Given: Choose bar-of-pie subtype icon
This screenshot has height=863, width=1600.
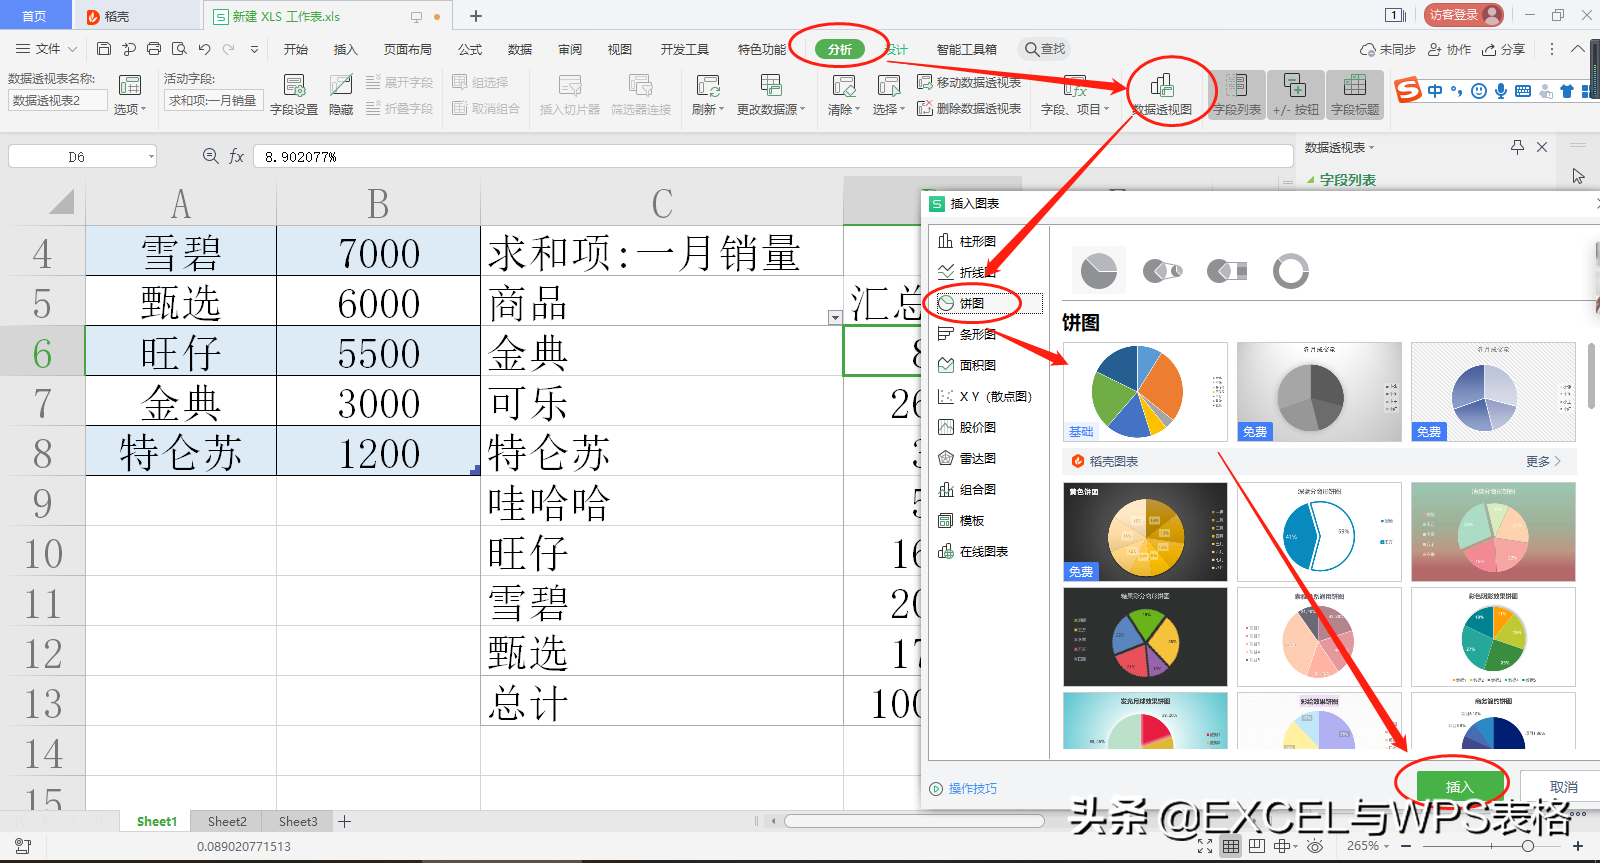Looking at the screenshot, I should [1227, 270].
